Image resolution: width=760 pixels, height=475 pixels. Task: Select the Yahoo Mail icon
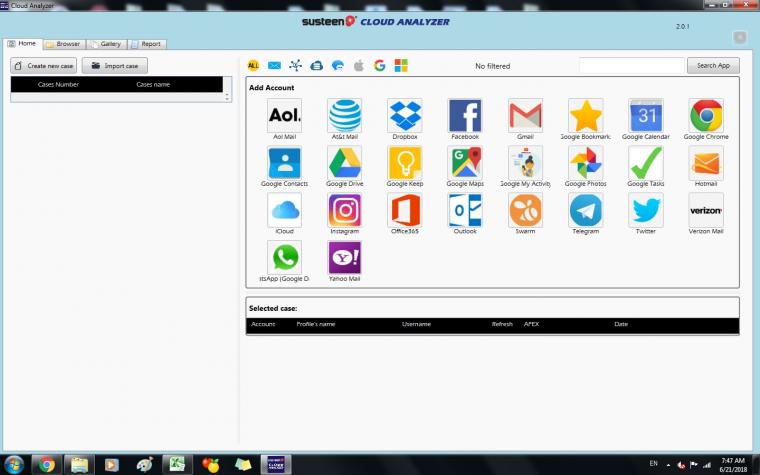pos(344,257)
